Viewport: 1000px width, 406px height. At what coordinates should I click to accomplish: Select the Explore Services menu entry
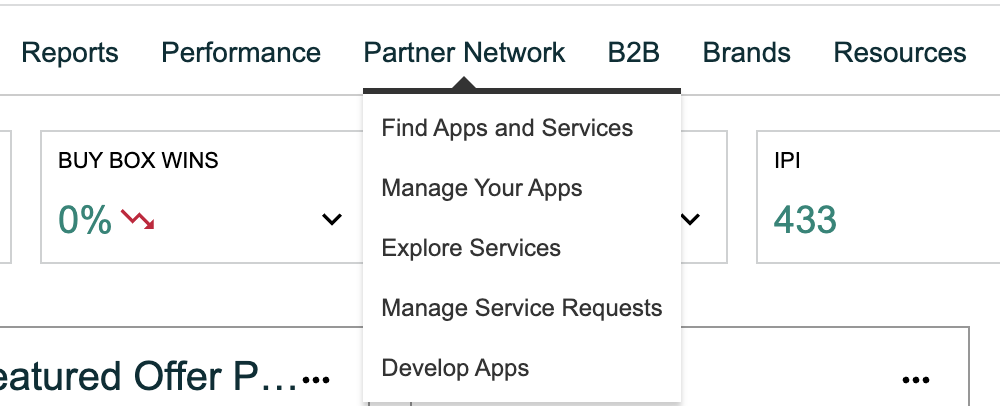471,248
